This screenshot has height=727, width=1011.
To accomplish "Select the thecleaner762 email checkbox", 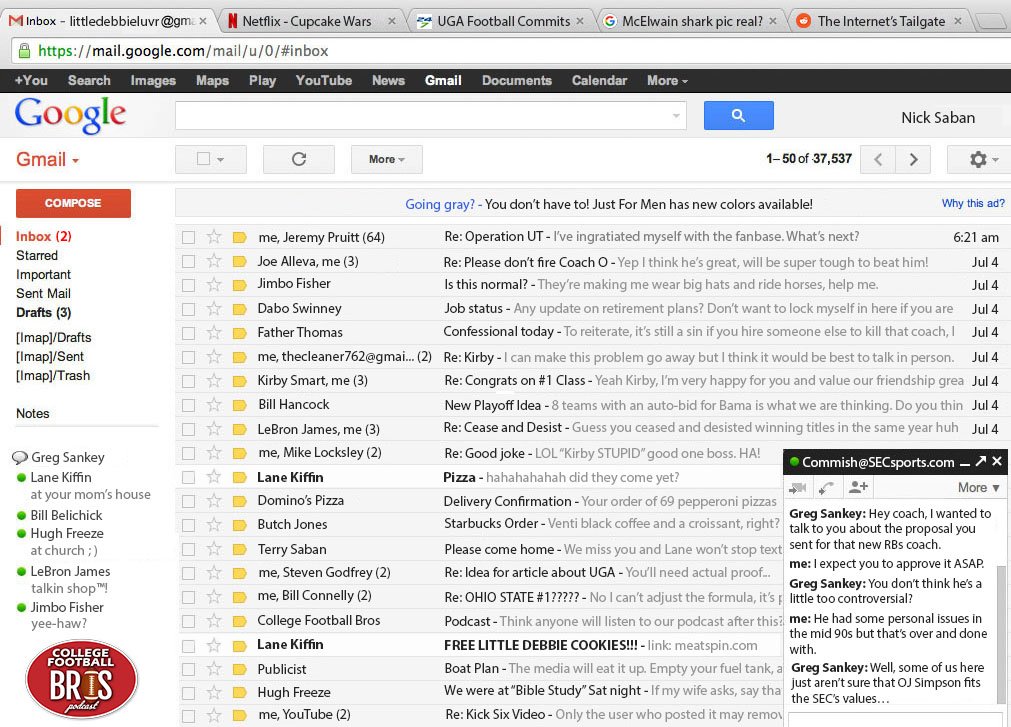I will point(188,357).
